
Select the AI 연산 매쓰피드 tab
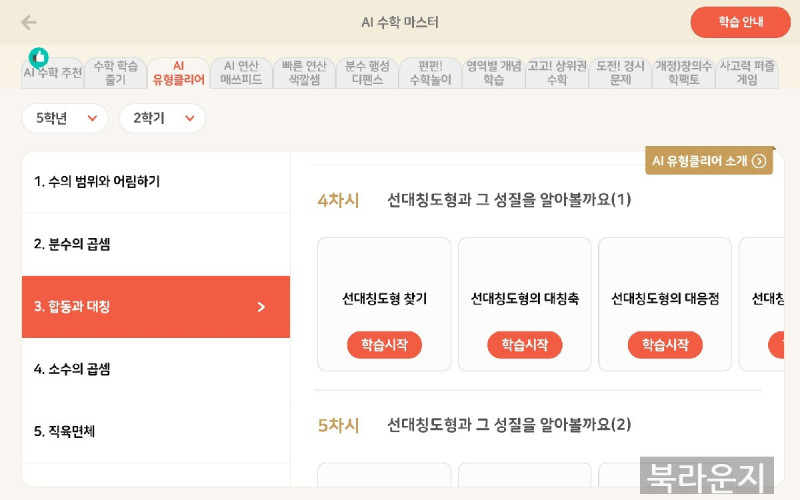(241, 73)
